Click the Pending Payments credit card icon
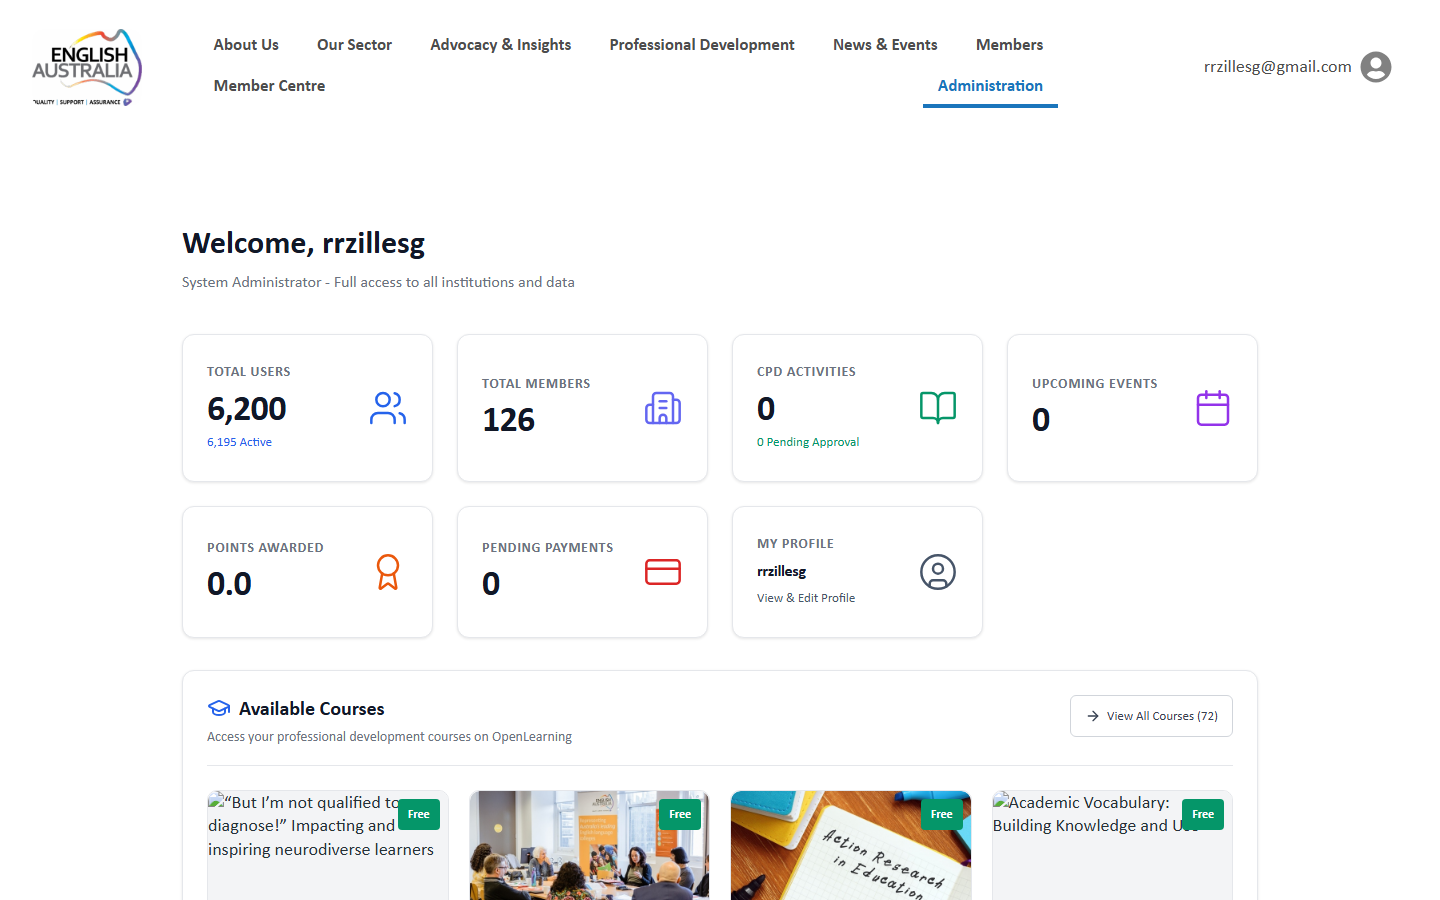The height and width of the screenshot is (900, 1440). click(x=663, y=572)
